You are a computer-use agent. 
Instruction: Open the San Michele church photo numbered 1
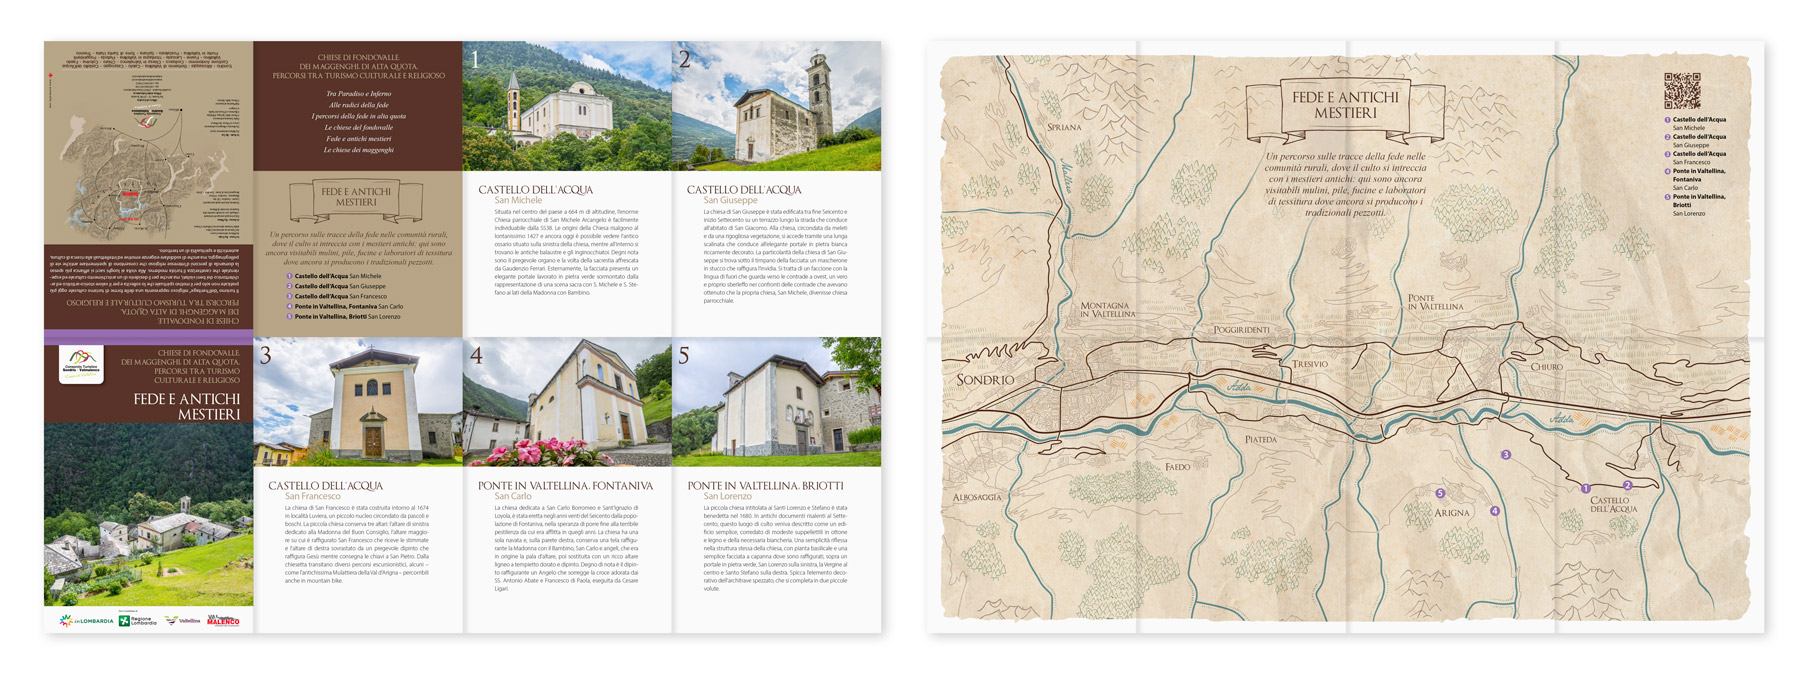[566, 106]
